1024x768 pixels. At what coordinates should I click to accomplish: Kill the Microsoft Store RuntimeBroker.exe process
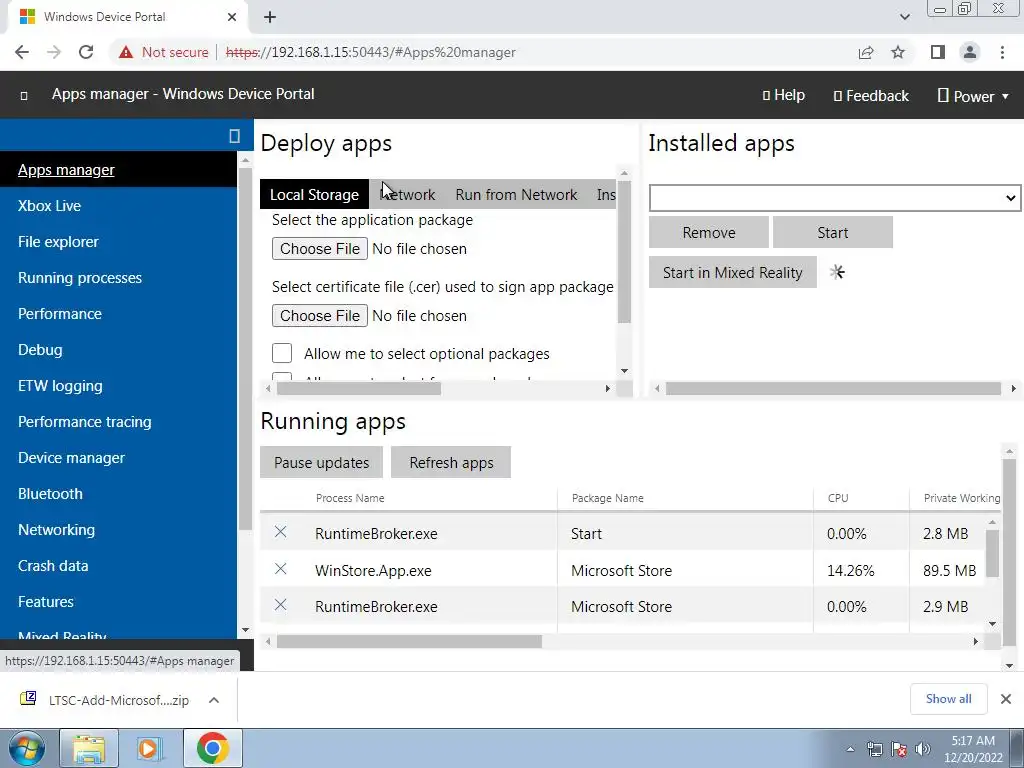(281, 605)
